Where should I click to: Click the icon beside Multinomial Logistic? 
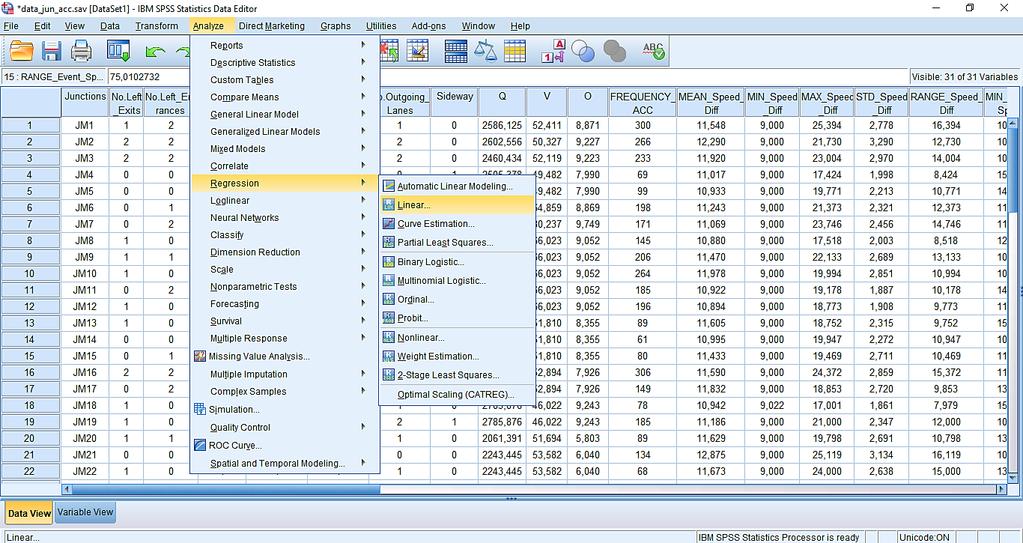tap(388, 281)
